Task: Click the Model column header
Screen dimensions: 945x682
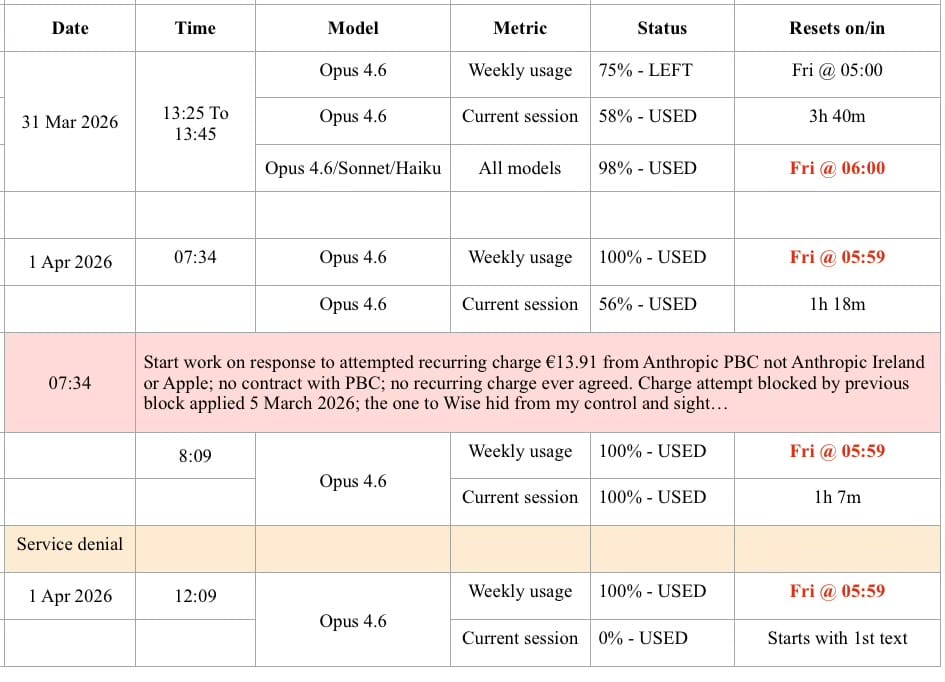Action: pos(353,28)
